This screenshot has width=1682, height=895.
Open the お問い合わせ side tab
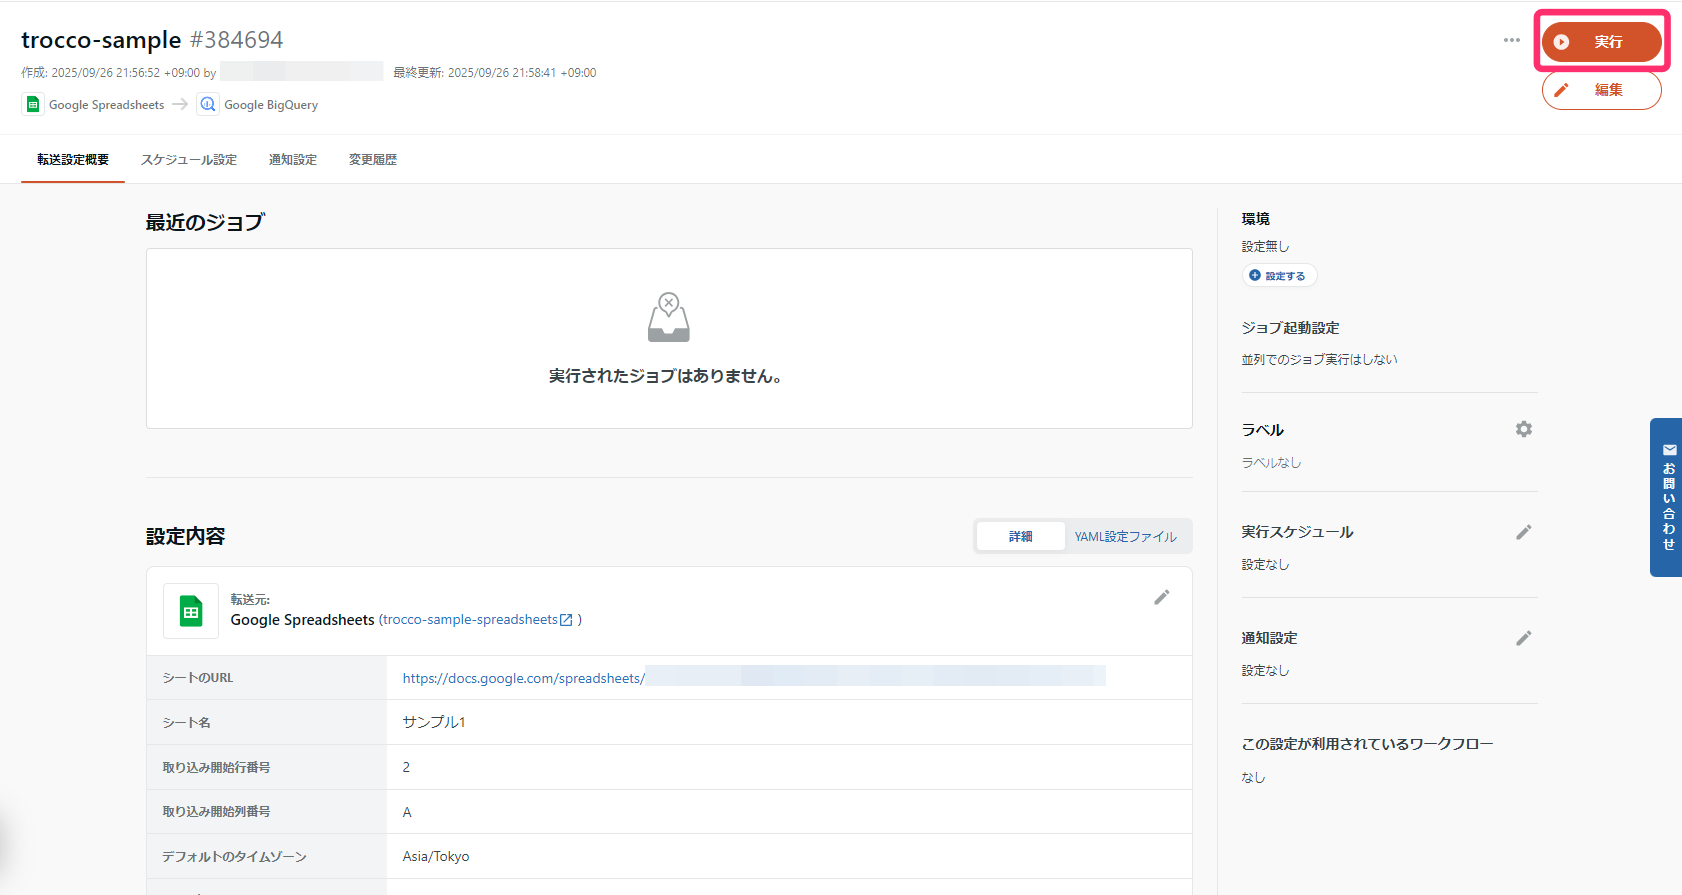click(x=1667, y=497)
